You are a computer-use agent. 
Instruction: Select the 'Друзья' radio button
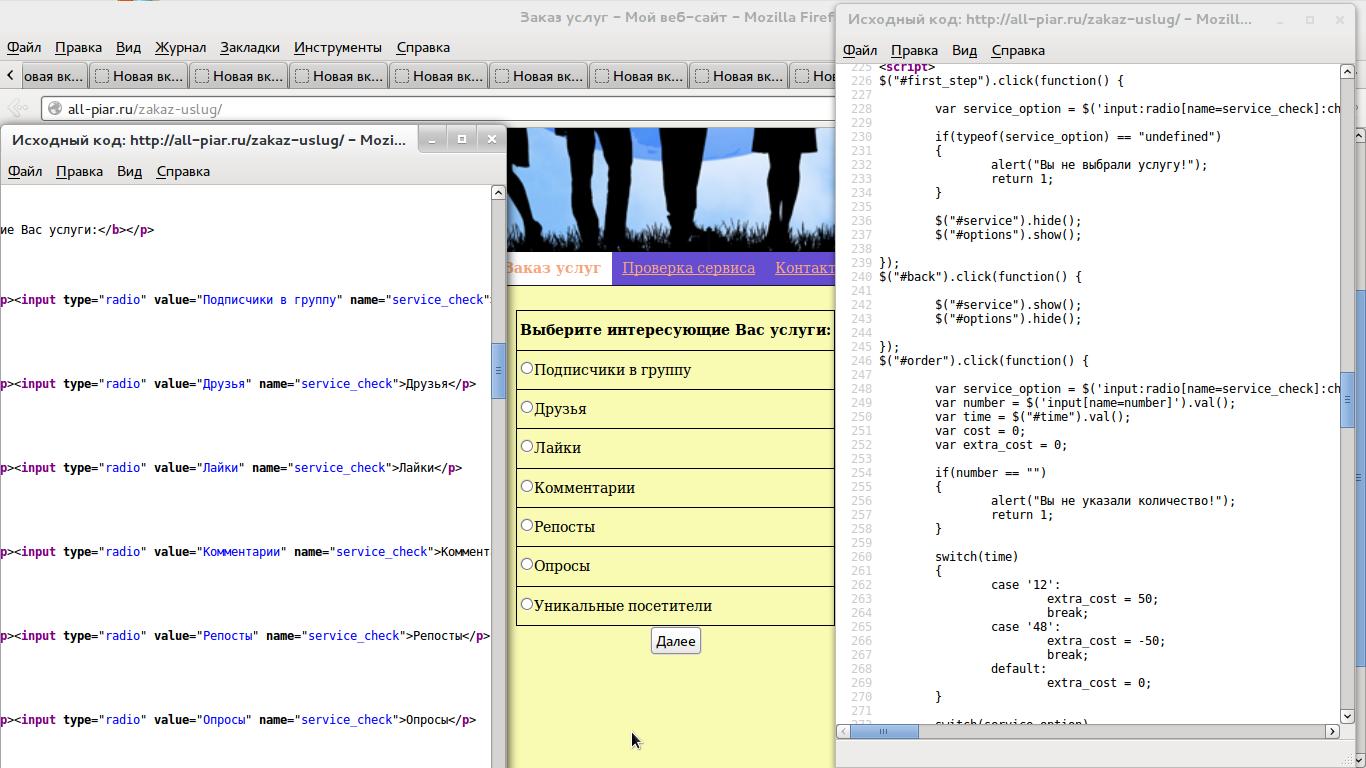(527, 407)
